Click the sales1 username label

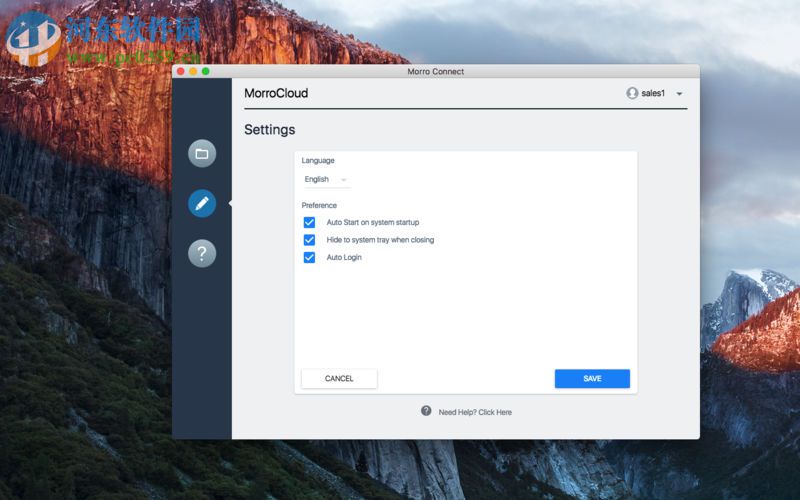[653, 93]
